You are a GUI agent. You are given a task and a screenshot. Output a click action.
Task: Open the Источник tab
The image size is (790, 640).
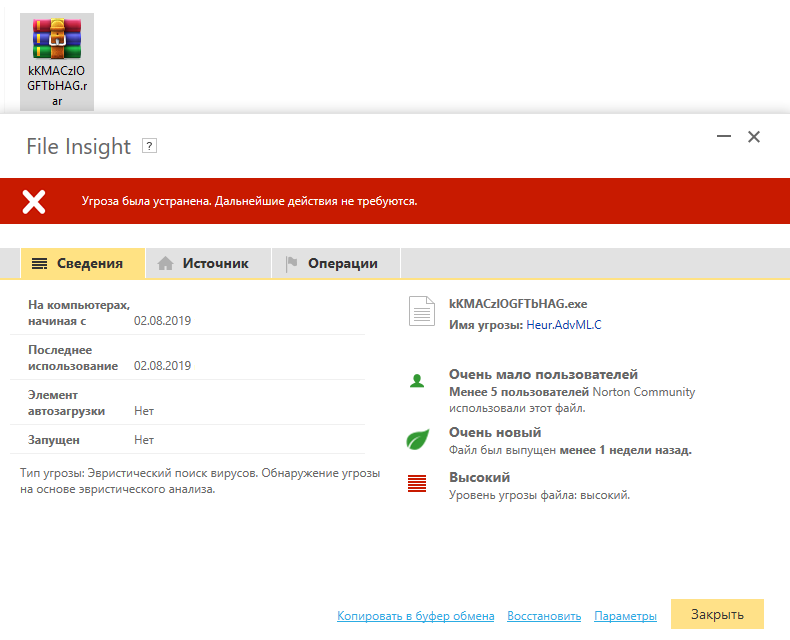209,263
